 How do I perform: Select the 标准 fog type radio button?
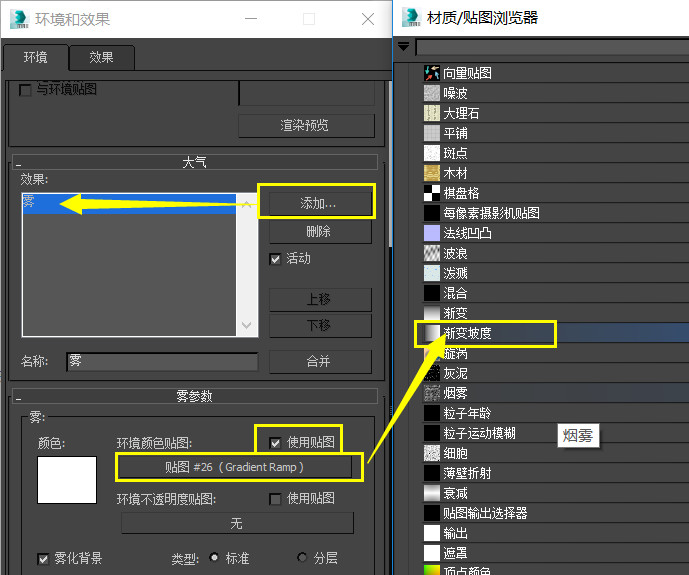[214, 558]
